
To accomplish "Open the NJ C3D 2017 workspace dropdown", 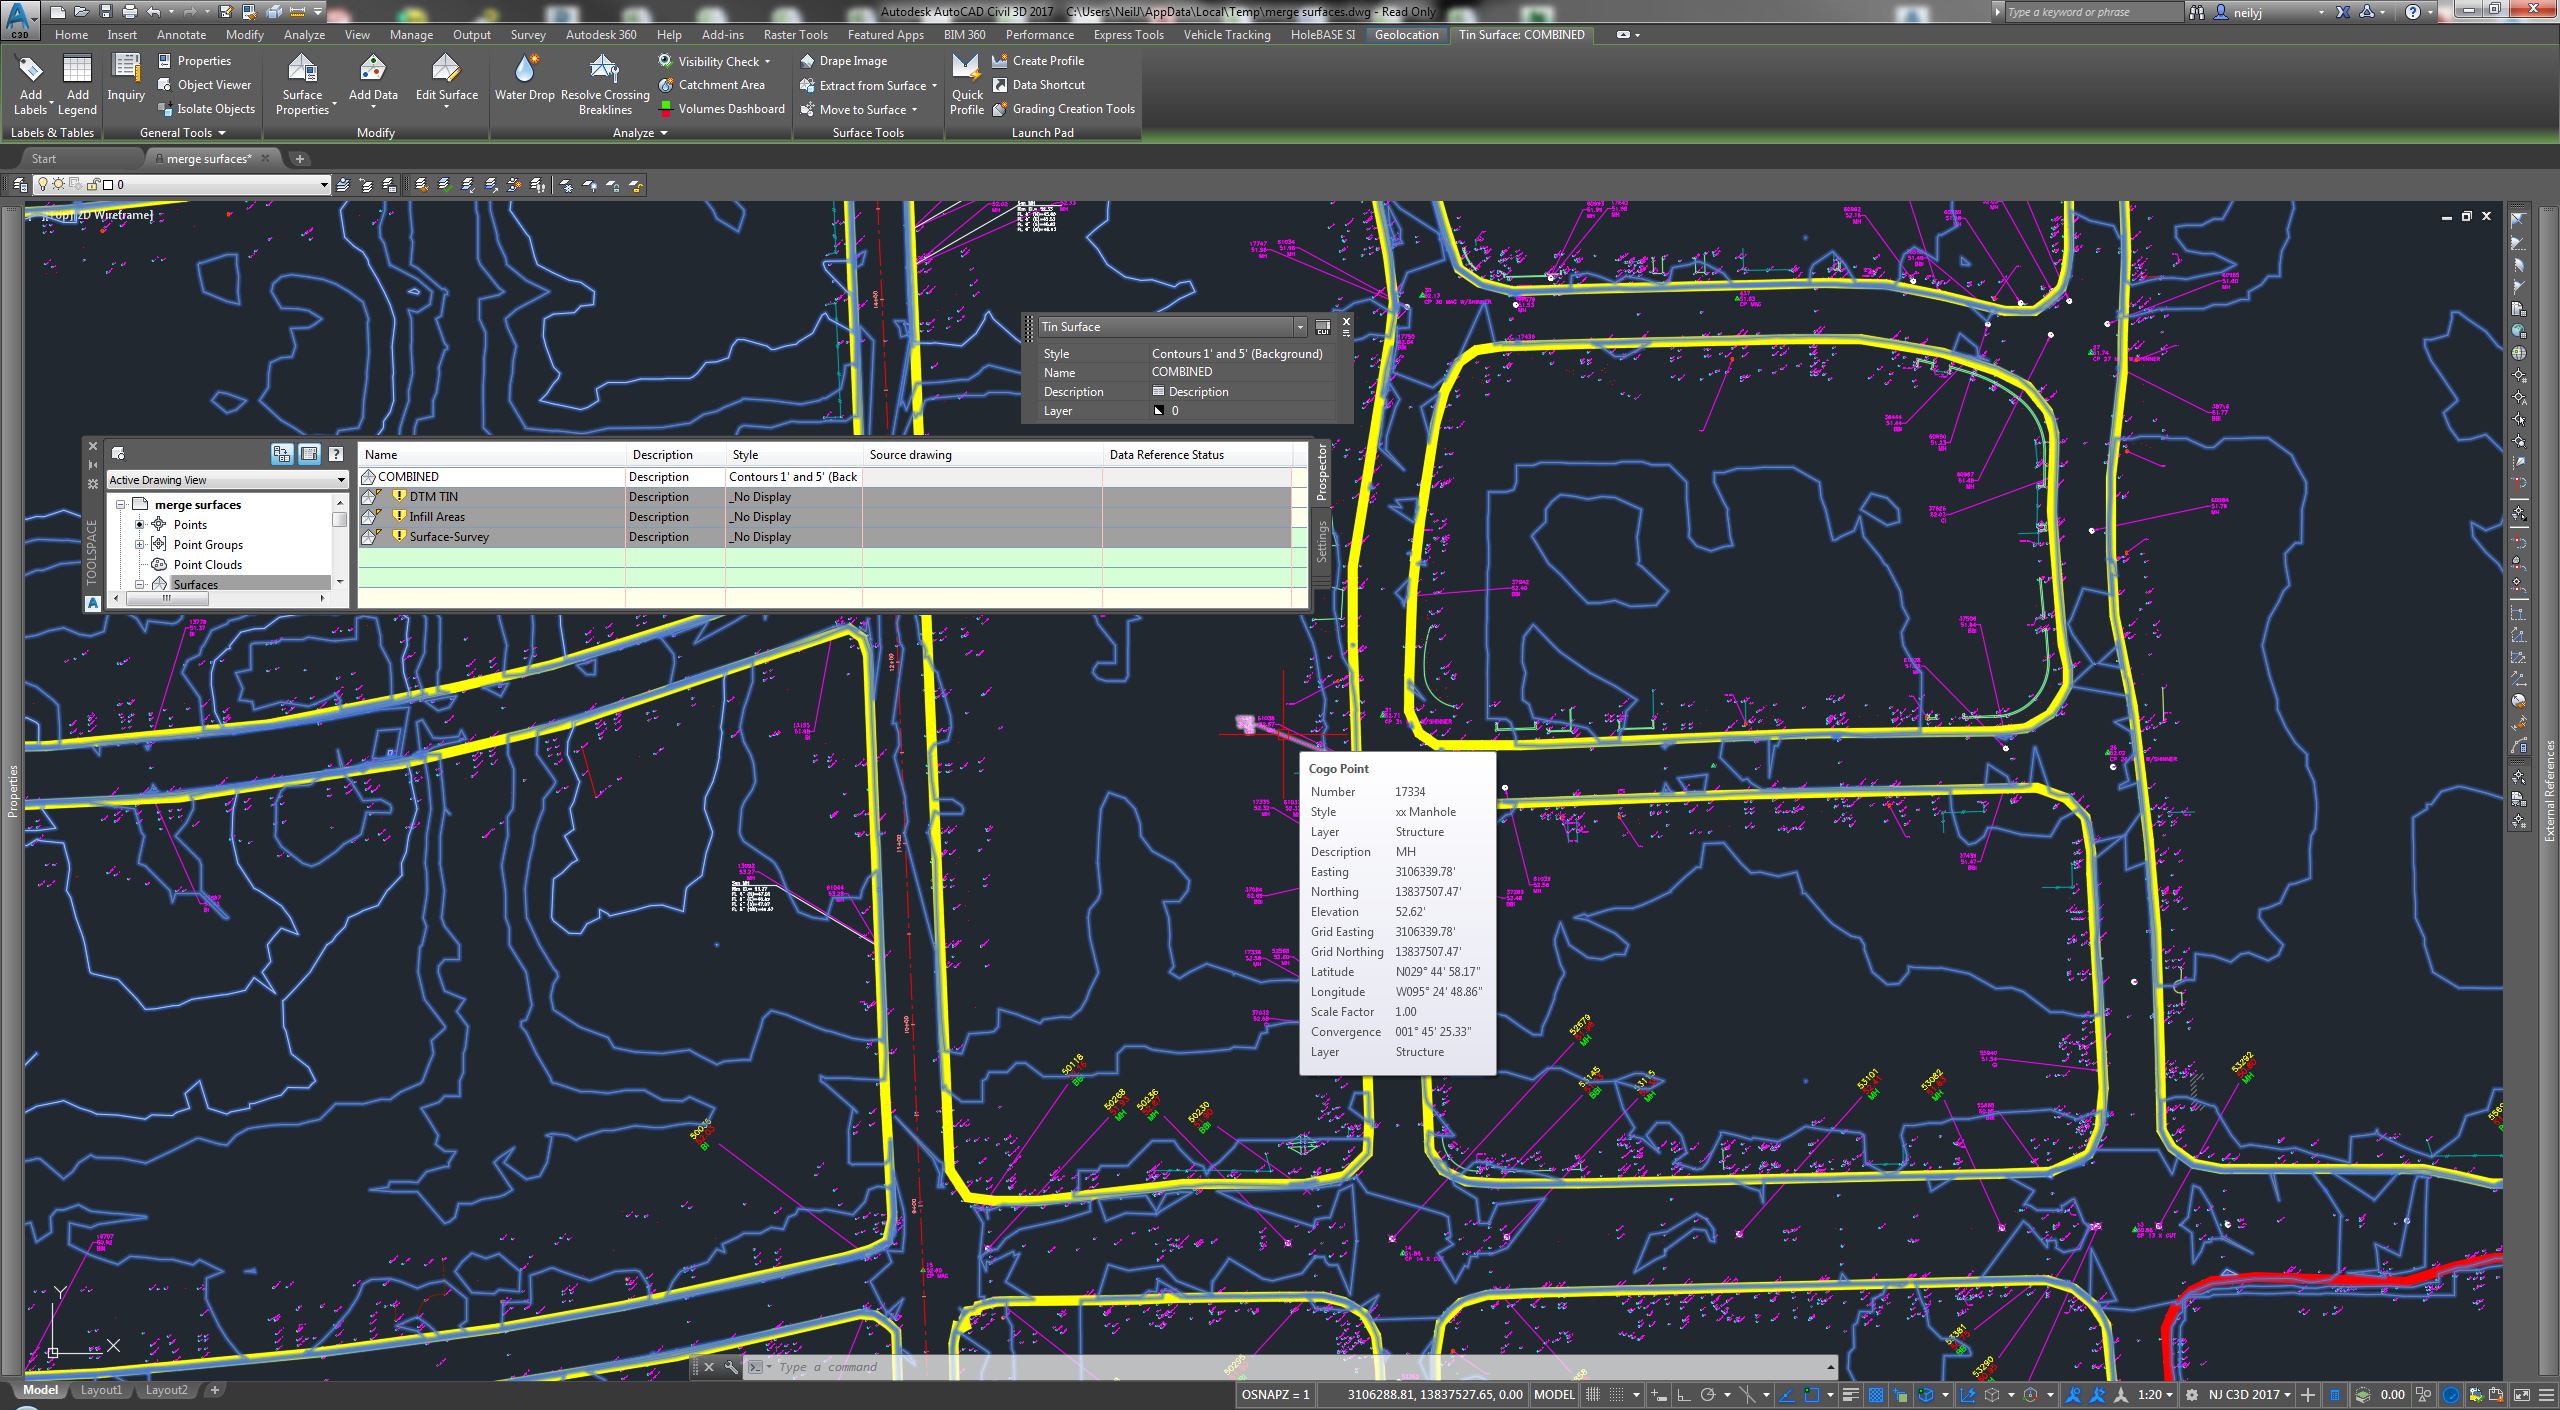I will point(2250,1395).
